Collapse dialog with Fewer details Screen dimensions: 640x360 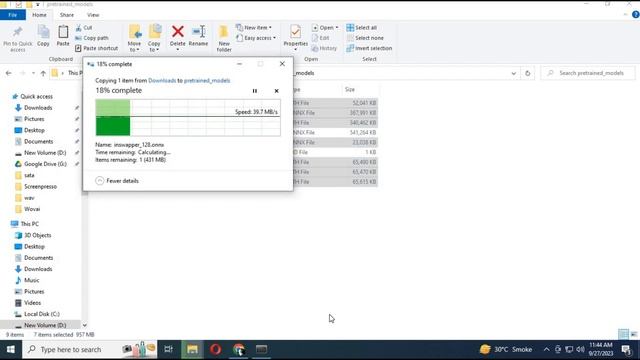[117, 181]
